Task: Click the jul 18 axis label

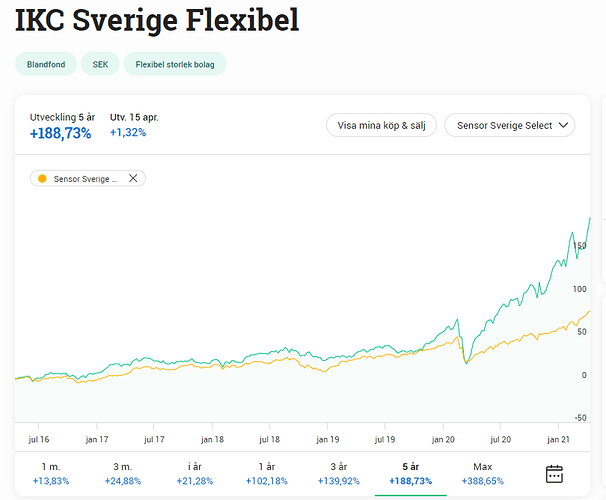Action: [269, 439]
